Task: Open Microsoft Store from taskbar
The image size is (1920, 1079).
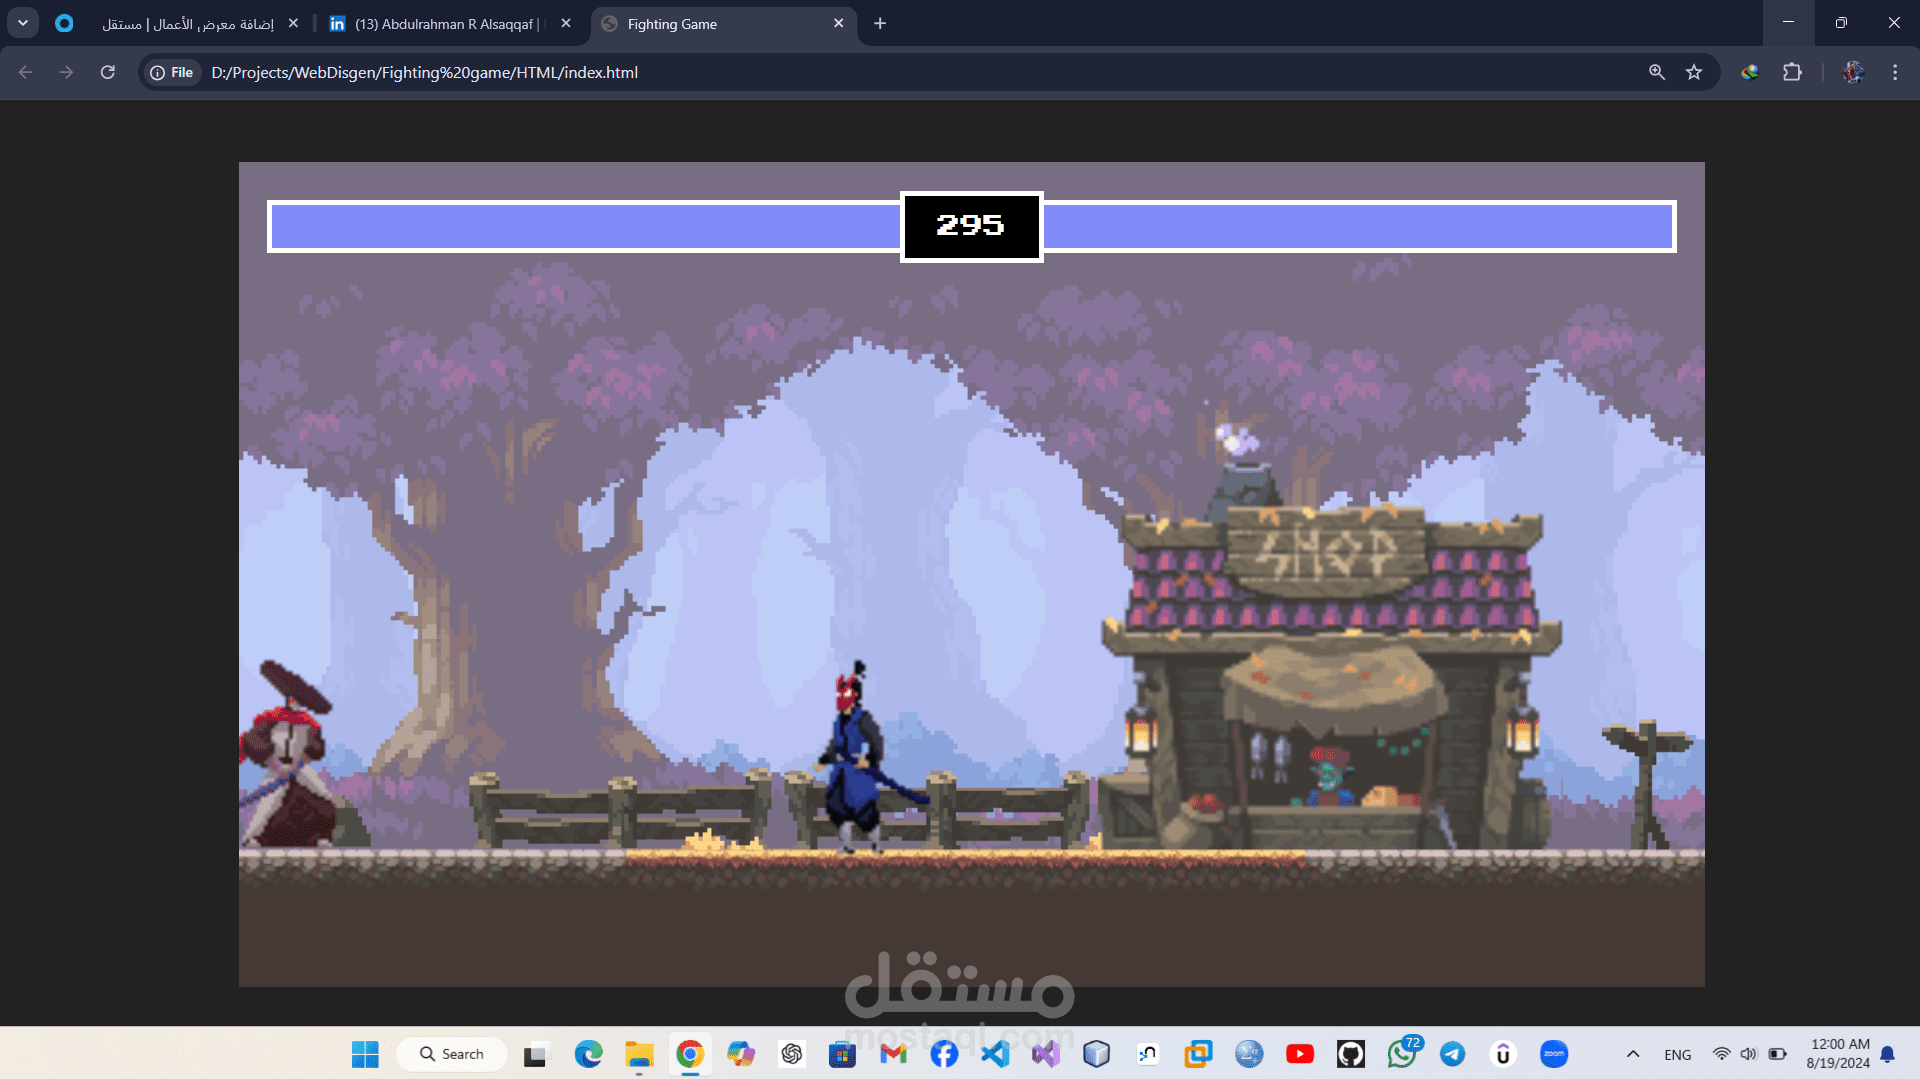Action: point(843,1054)
